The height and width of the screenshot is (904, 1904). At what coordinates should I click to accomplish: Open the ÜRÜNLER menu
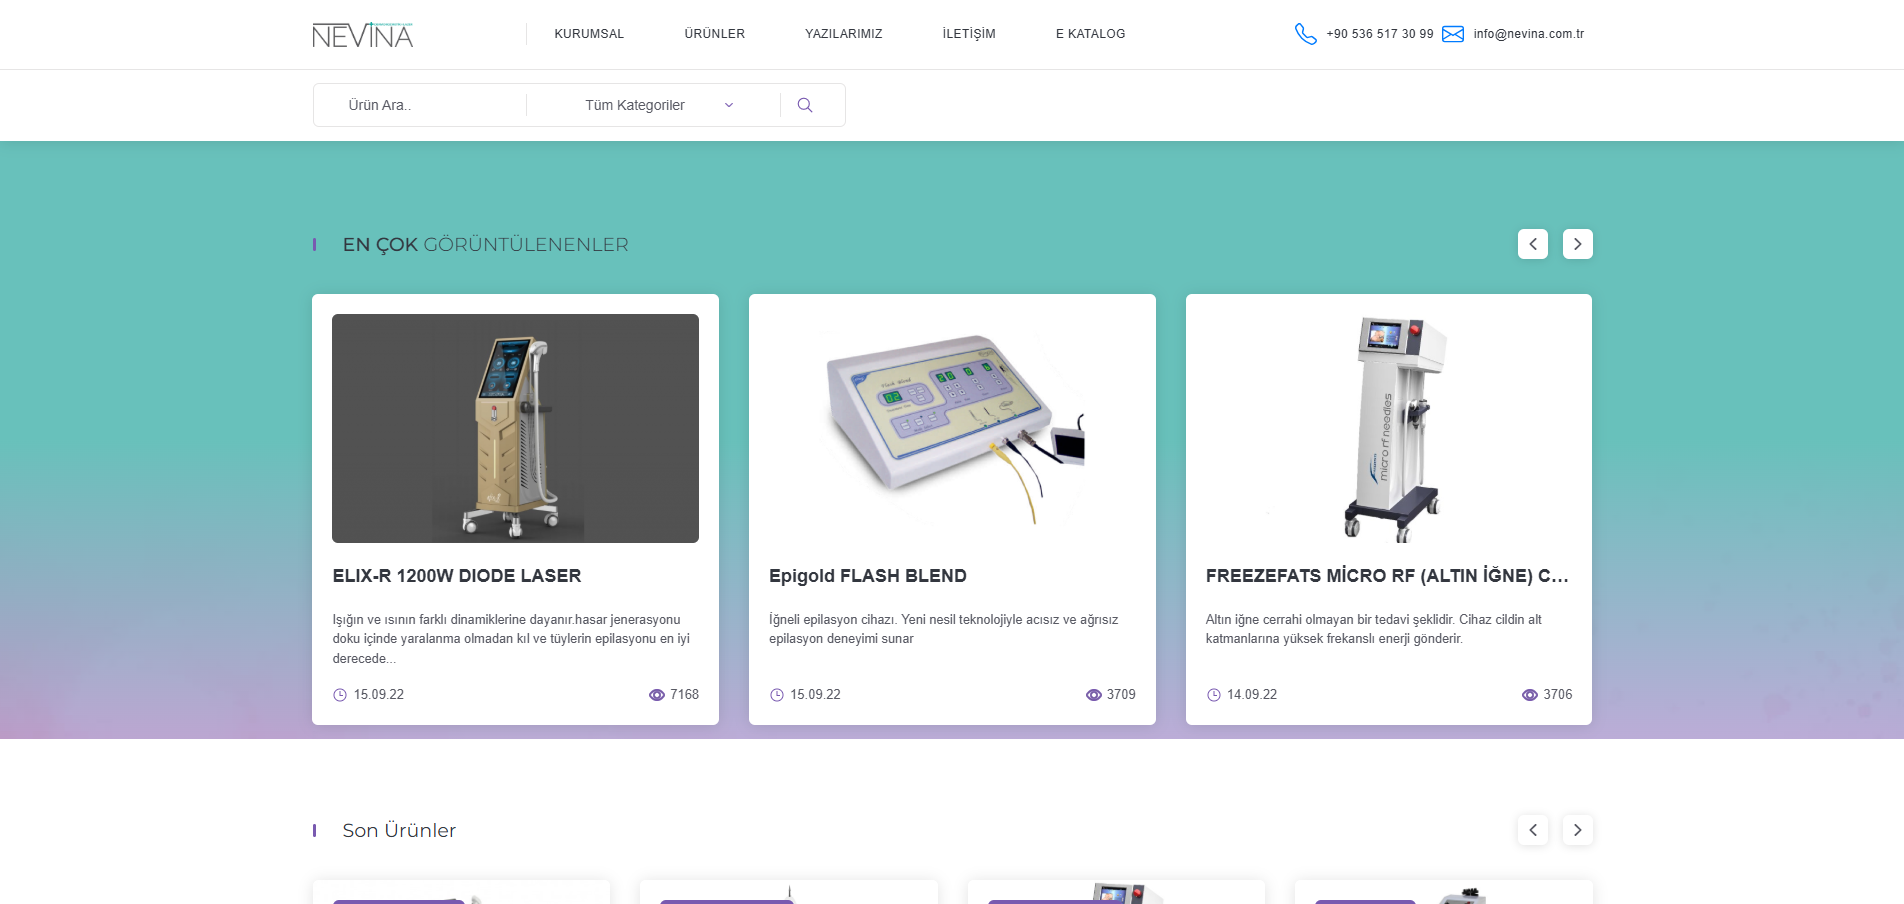pos(714,34)
